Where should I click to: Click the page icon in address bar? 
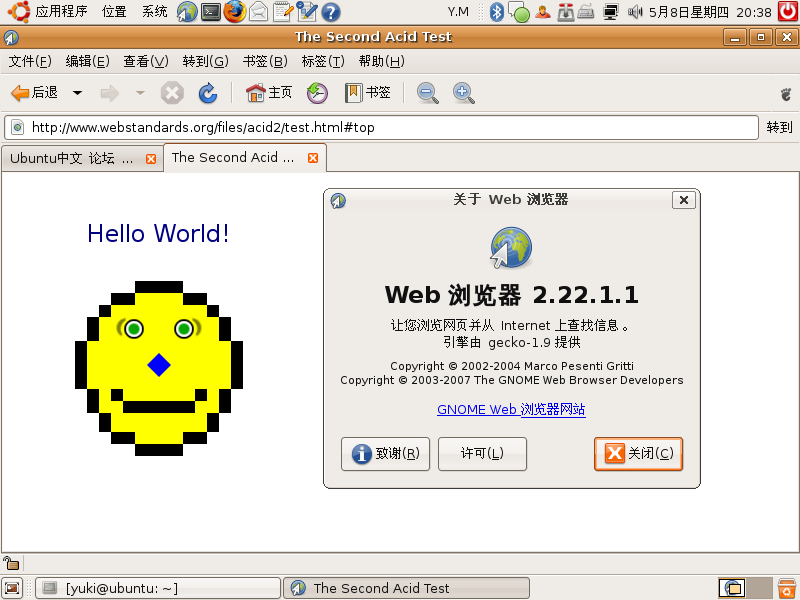(x=17, y=127)
